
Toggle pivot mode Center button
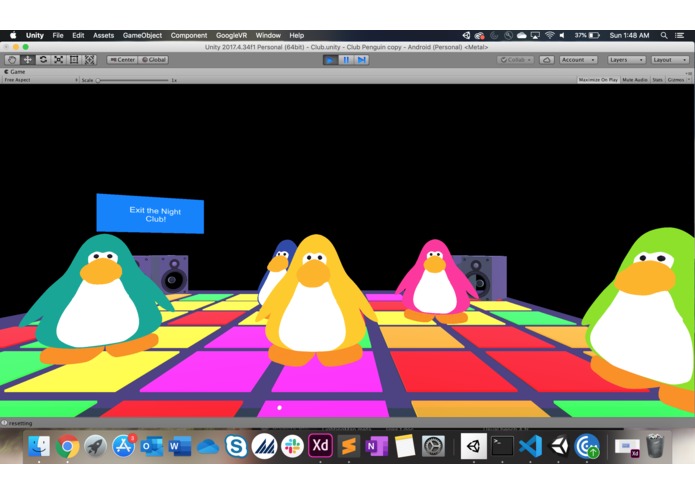click(x=122, y=60)
